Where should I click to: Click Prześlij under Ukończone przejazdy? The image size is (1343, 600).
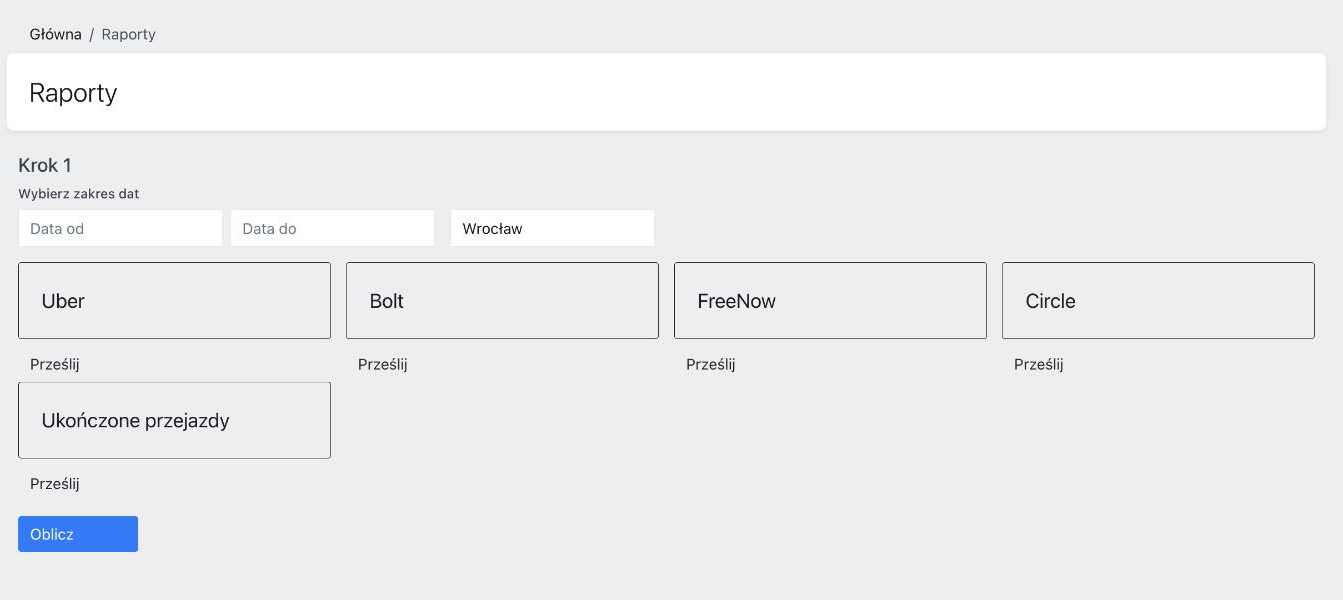(55, 484)
